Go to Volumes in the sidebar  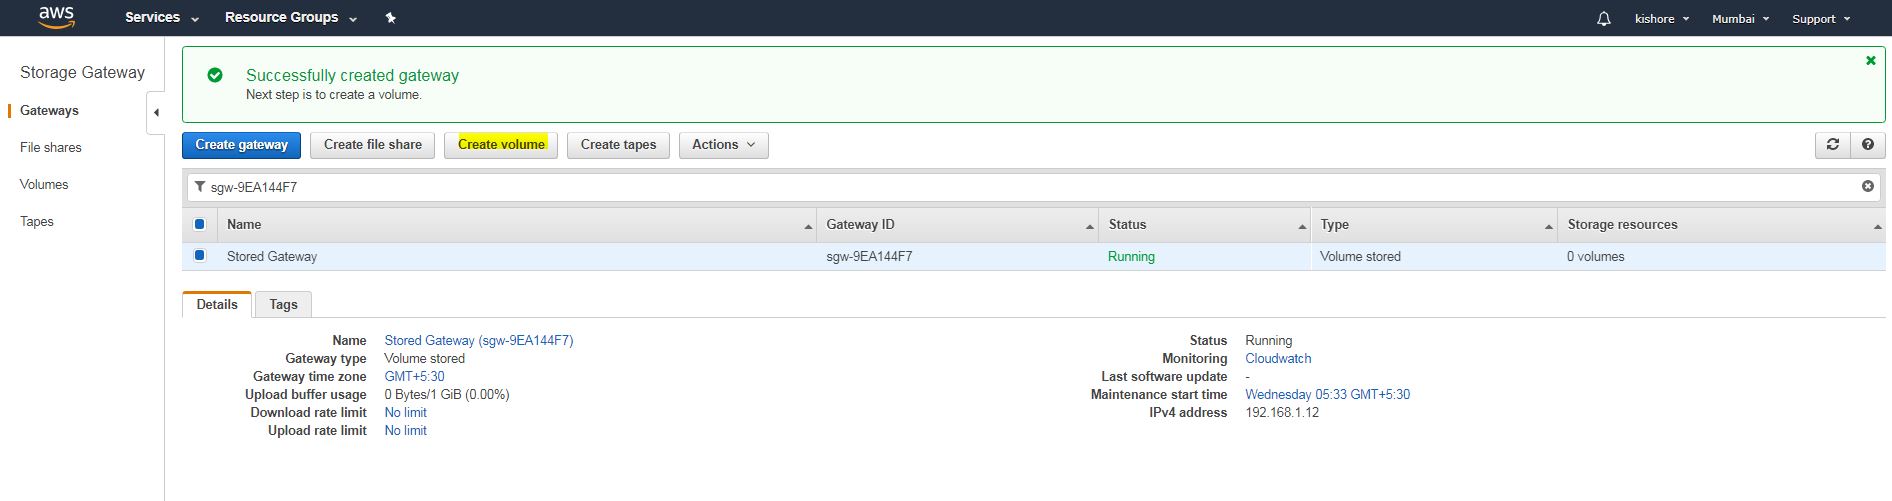[x=44, y=185]
